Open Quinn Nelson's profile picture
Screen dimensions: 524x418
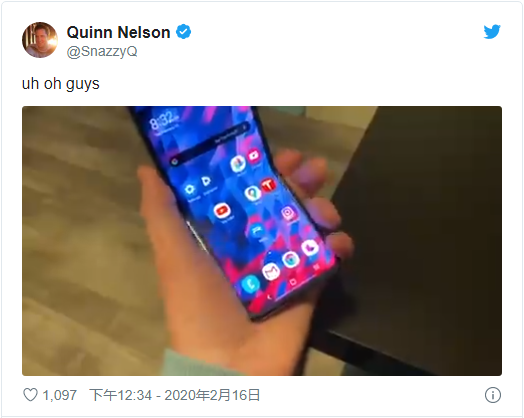pyautogui.click(x=40, y=40)
